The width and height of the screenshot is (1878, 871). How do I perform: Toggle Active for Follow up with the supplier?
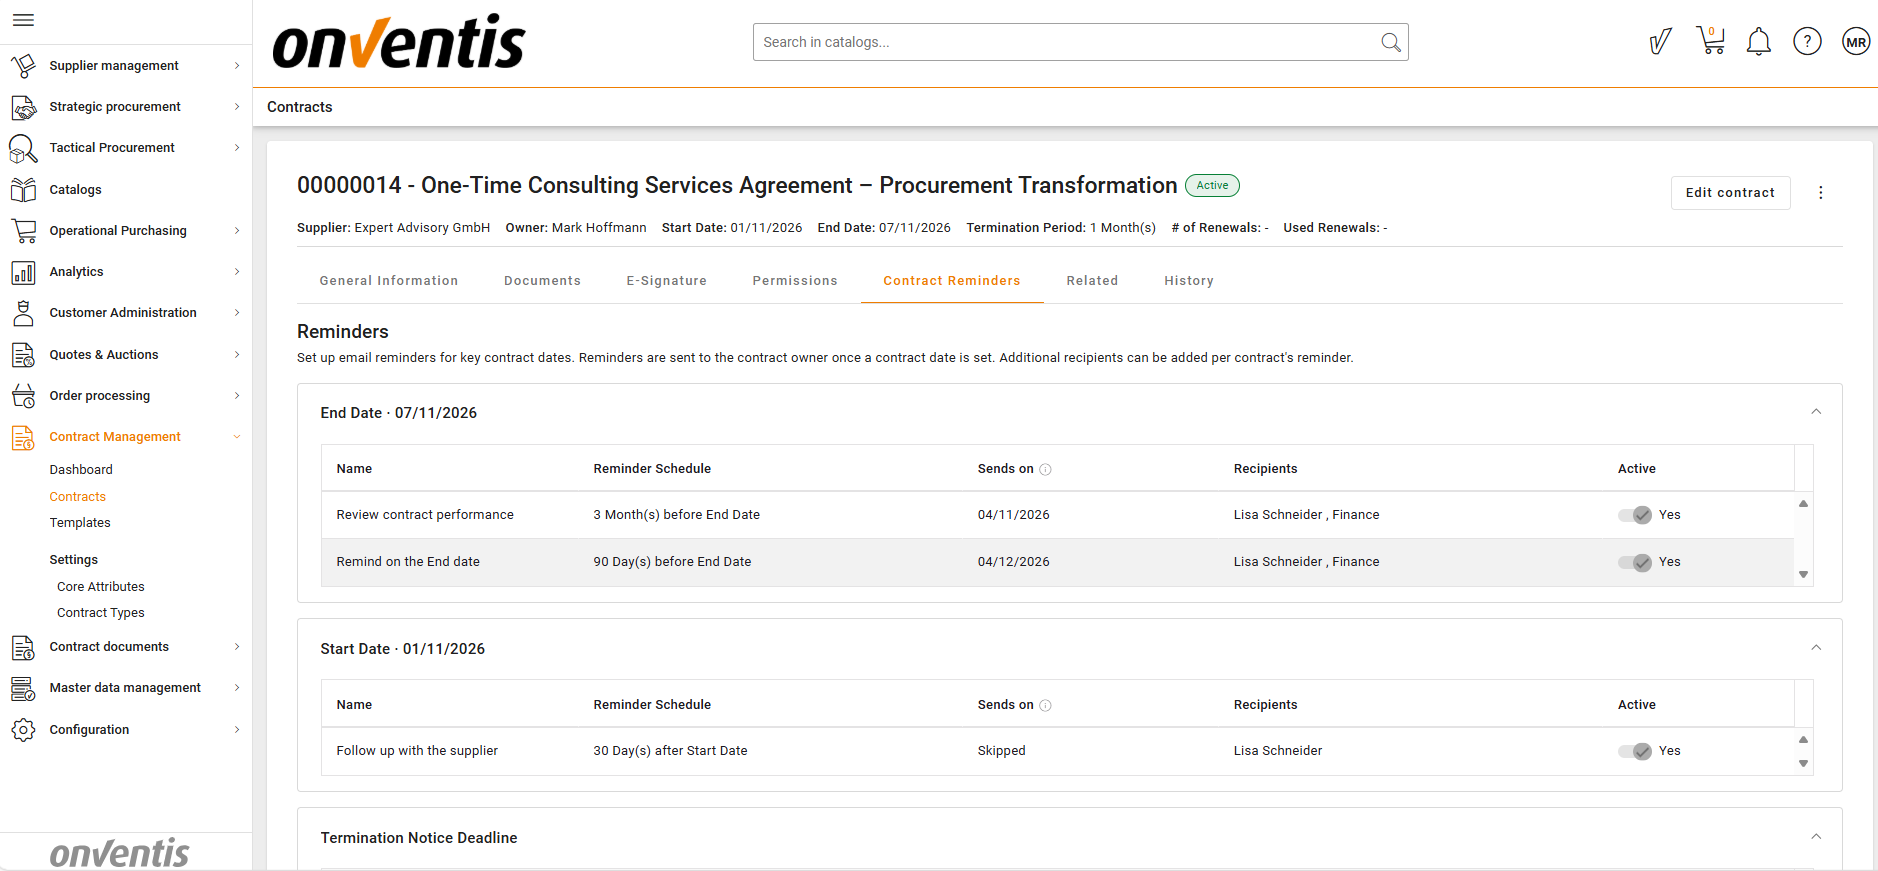pyautogui.click(x=1635, y=751)
